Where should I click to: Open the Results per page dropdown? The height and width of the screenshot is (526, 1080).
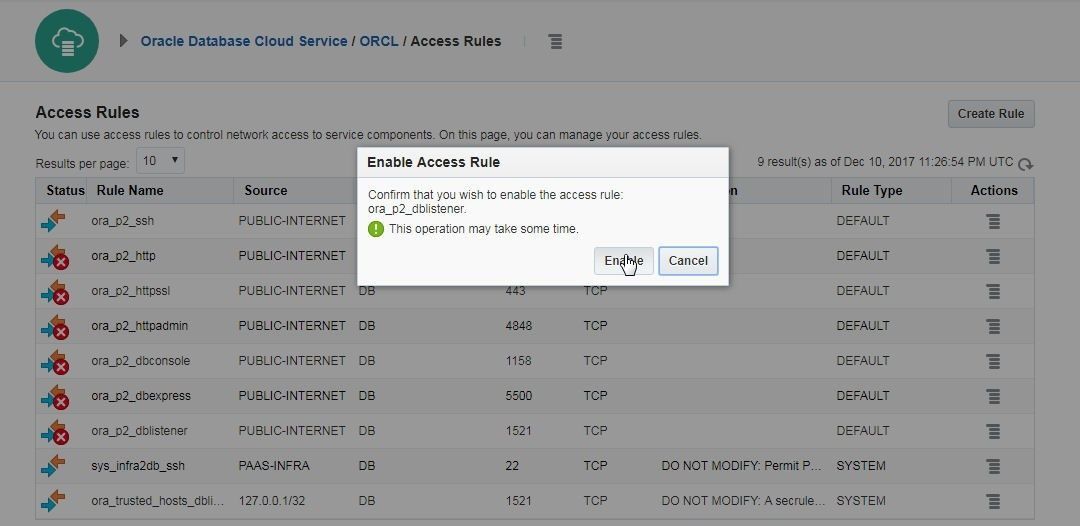[x=160, y=161]
